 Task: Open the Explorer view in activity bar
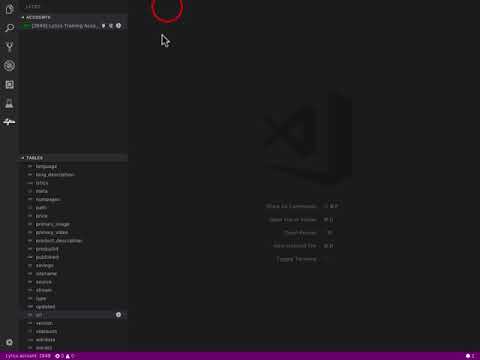pyautogui.click(x=9, y=9)
